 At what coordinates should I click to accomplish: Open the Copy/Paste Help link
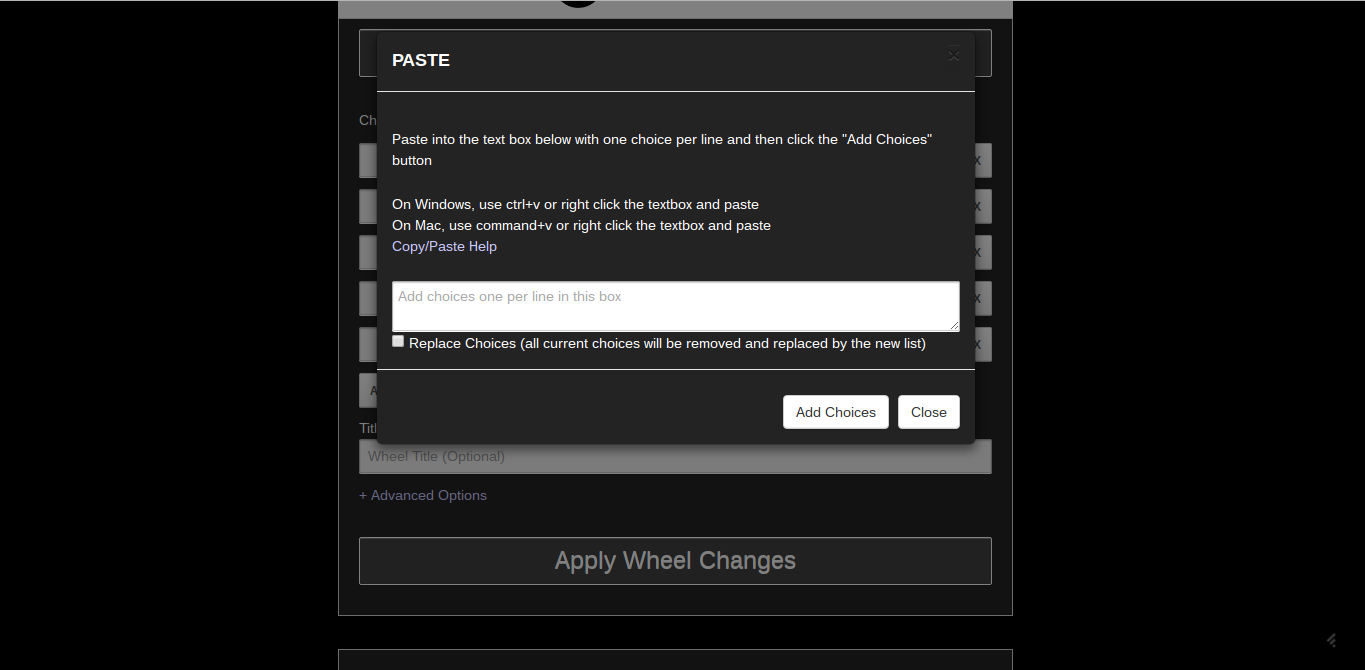pyautogui.click(x=444, y=246)
